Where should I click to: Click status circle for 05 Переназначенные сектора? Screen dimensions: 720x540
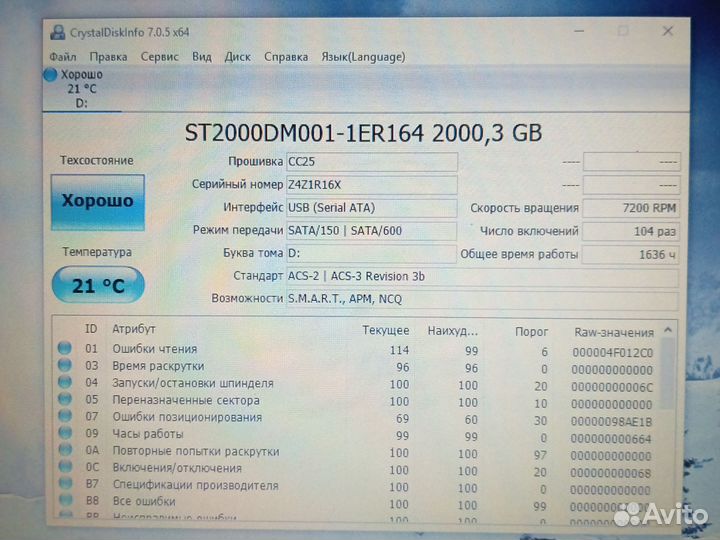pos(65,399)
